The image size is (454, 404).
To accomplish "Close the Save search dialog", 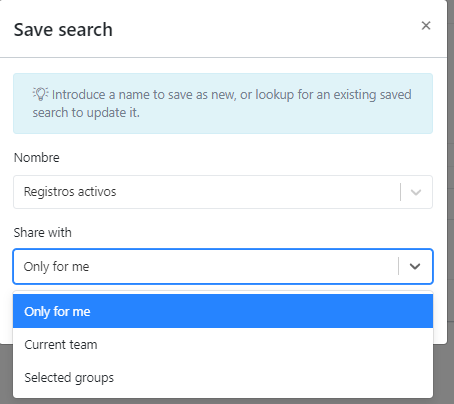I will click(x=426, y=26).
